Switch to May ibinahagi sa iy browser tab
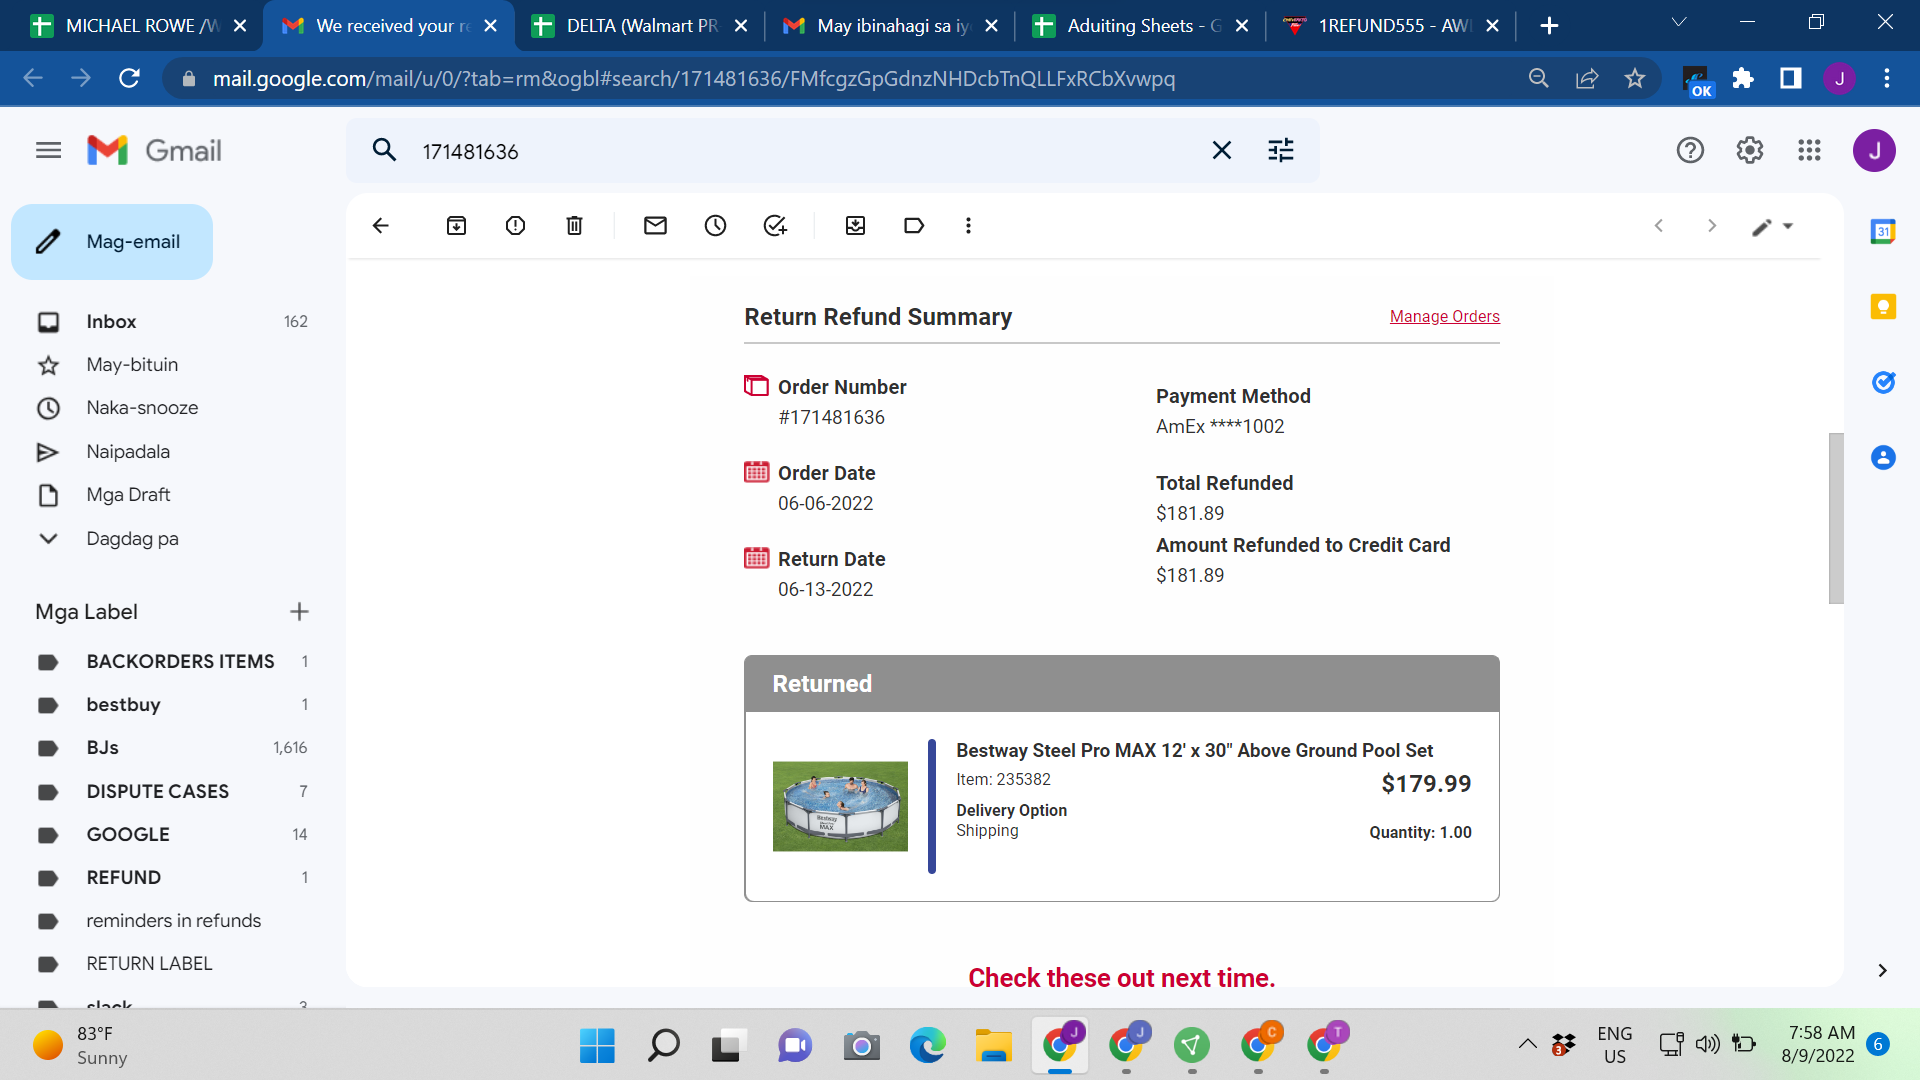Screen dimensions: 1920x1080 coord(890,26)
